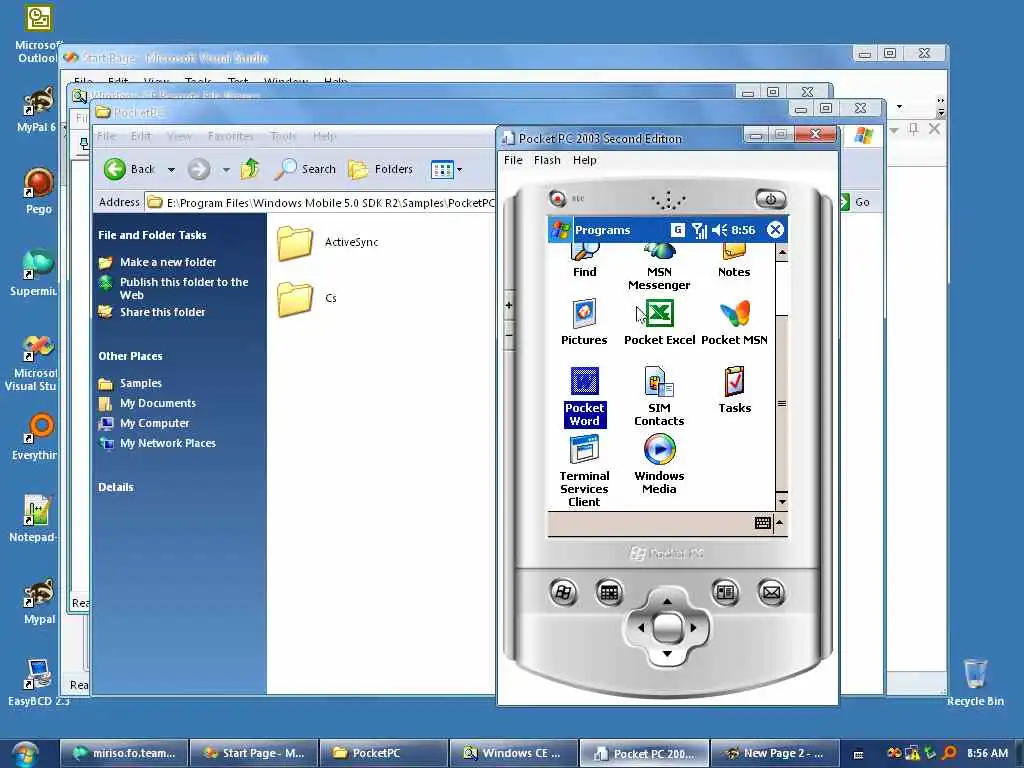Open Pocket MSN icon
The width and height of the screenshot is (1024, 768).
[x=734, y=322]
